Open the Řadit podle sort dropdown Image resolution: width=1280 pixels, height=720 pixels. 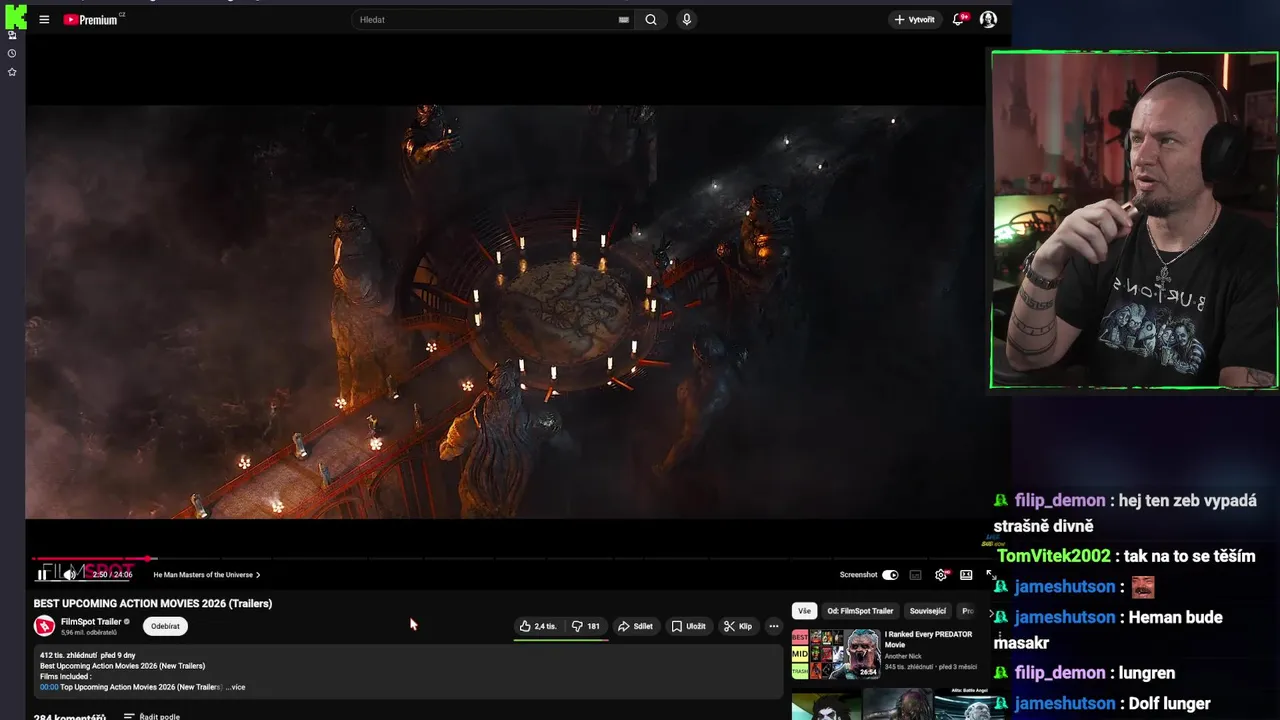(x=152, y=716)
